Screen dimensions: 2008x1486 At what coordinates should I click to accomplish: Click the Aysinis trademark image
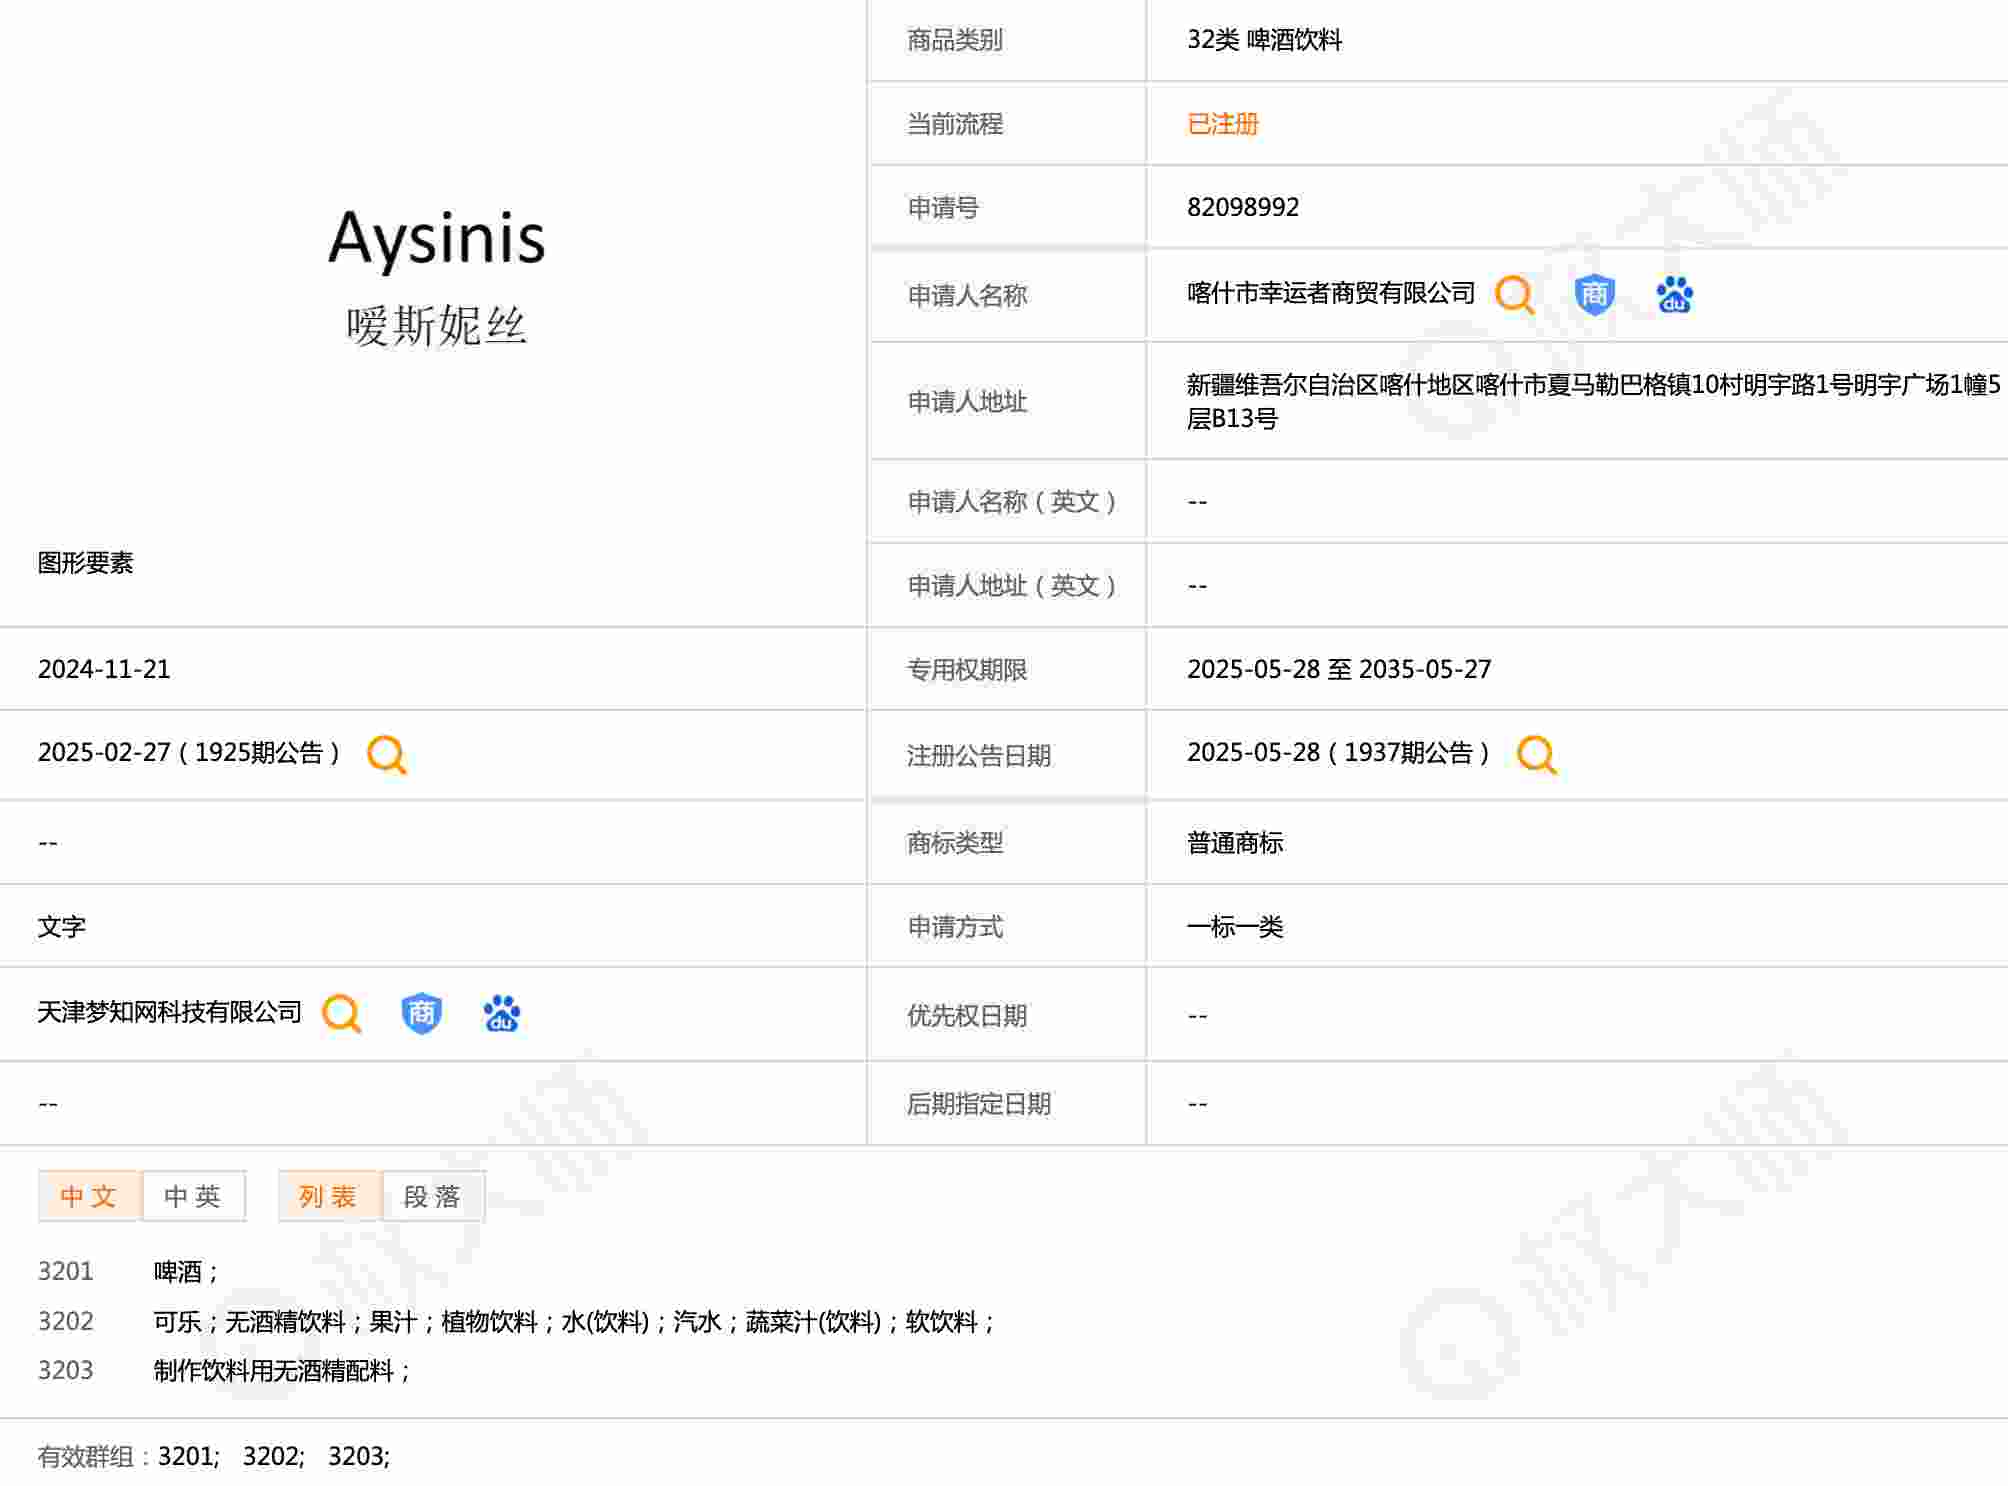point(437,273)
